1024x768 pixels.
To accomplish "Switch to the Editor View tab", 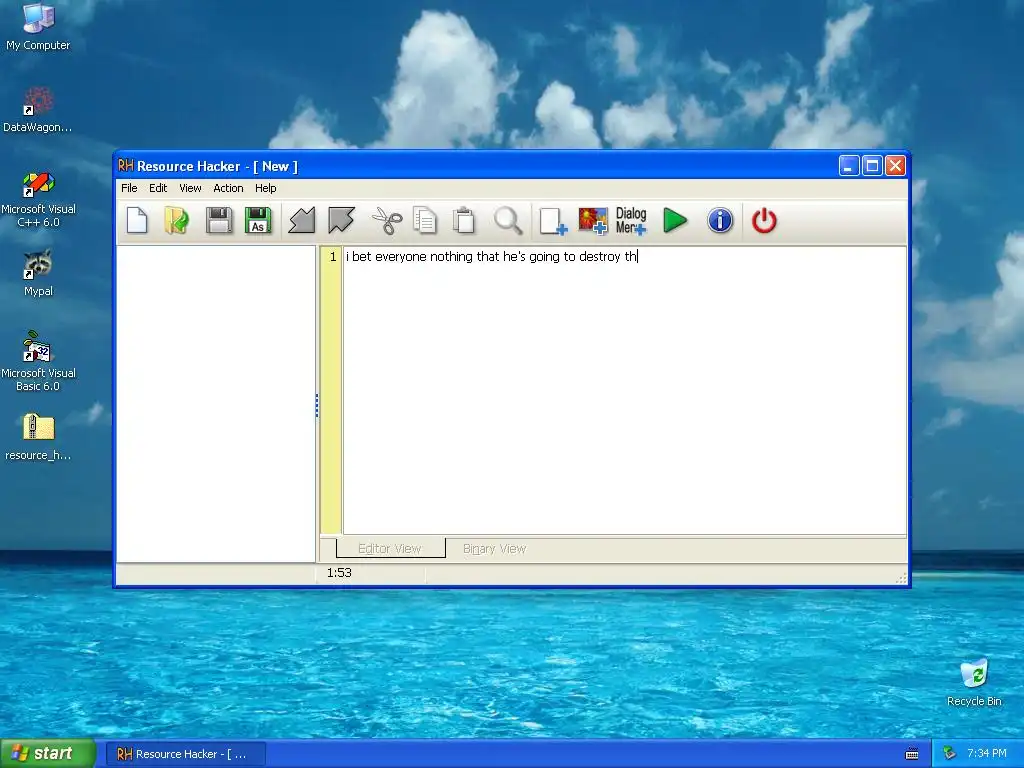I will tap(391, 549).
